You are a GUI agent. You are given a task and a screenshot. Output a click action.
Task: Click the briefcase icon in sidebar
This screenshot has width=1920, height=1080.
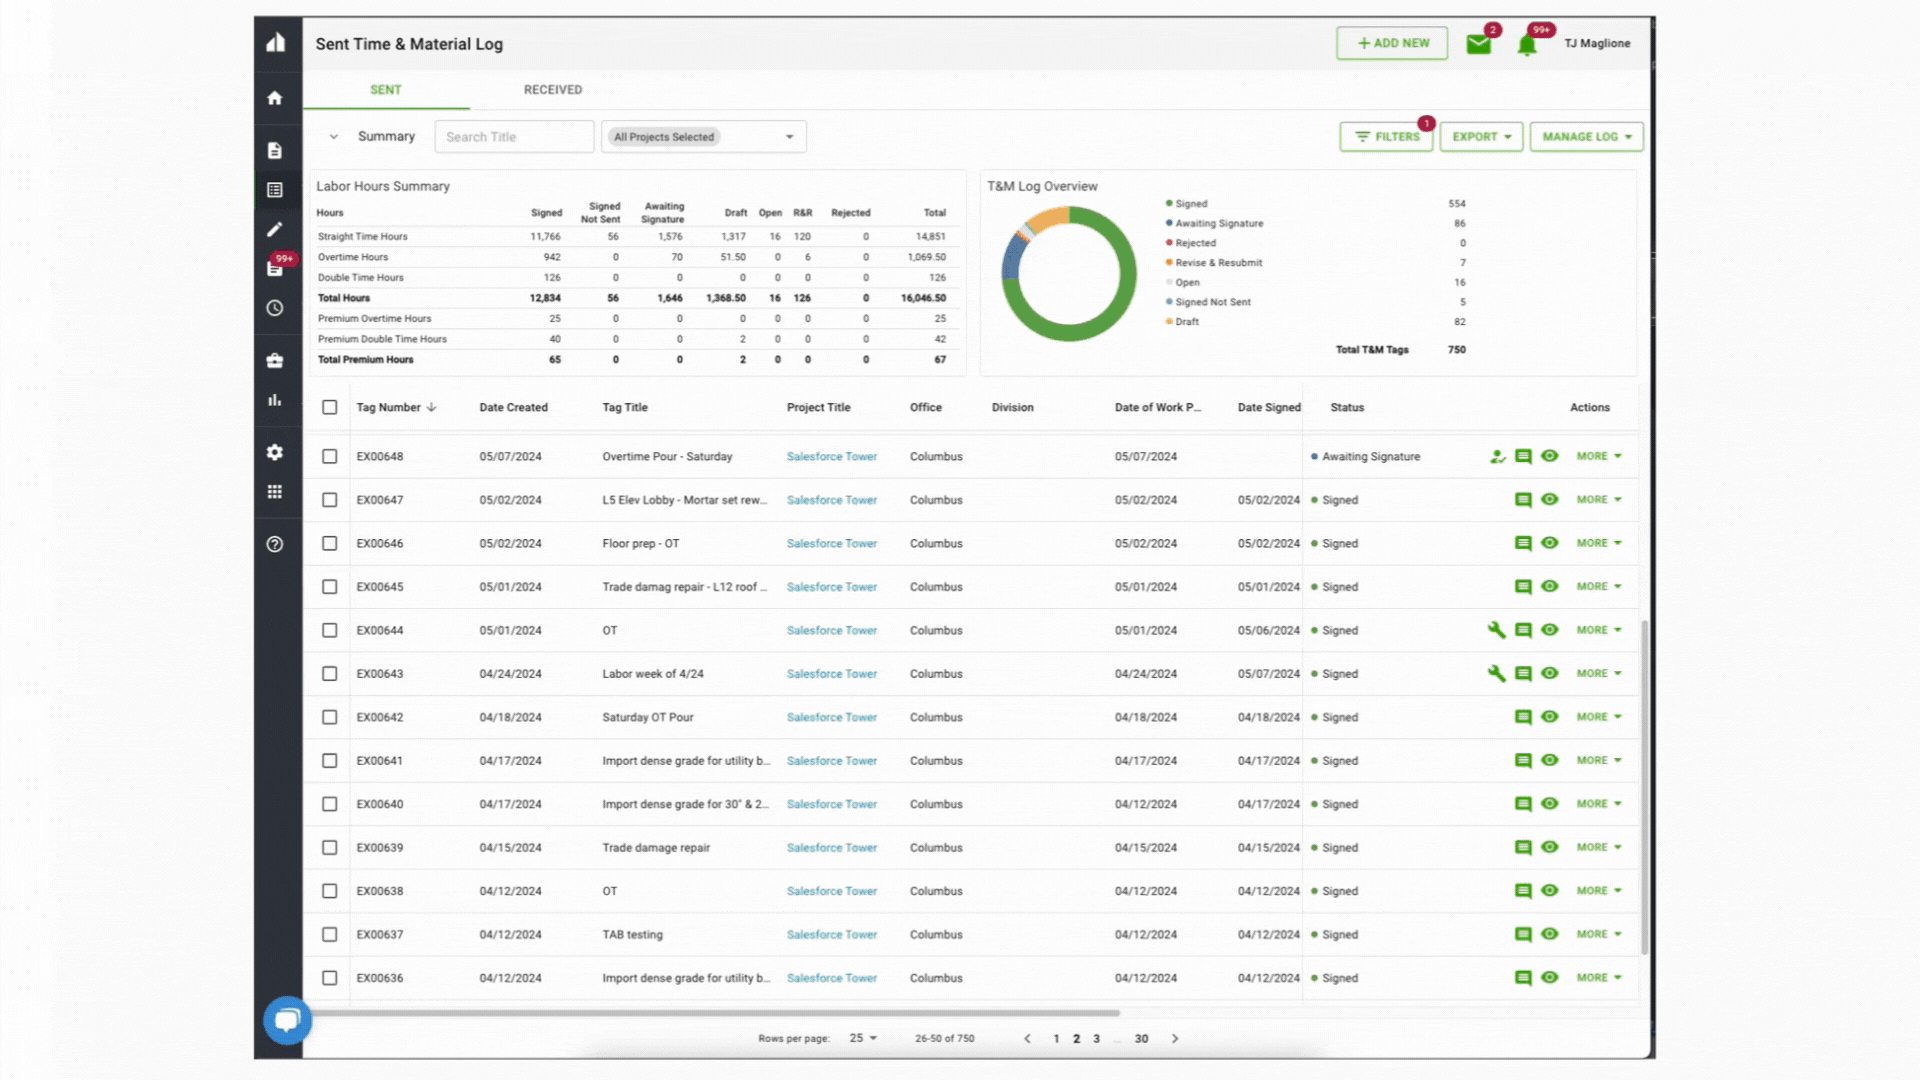(x=275, y=361)
